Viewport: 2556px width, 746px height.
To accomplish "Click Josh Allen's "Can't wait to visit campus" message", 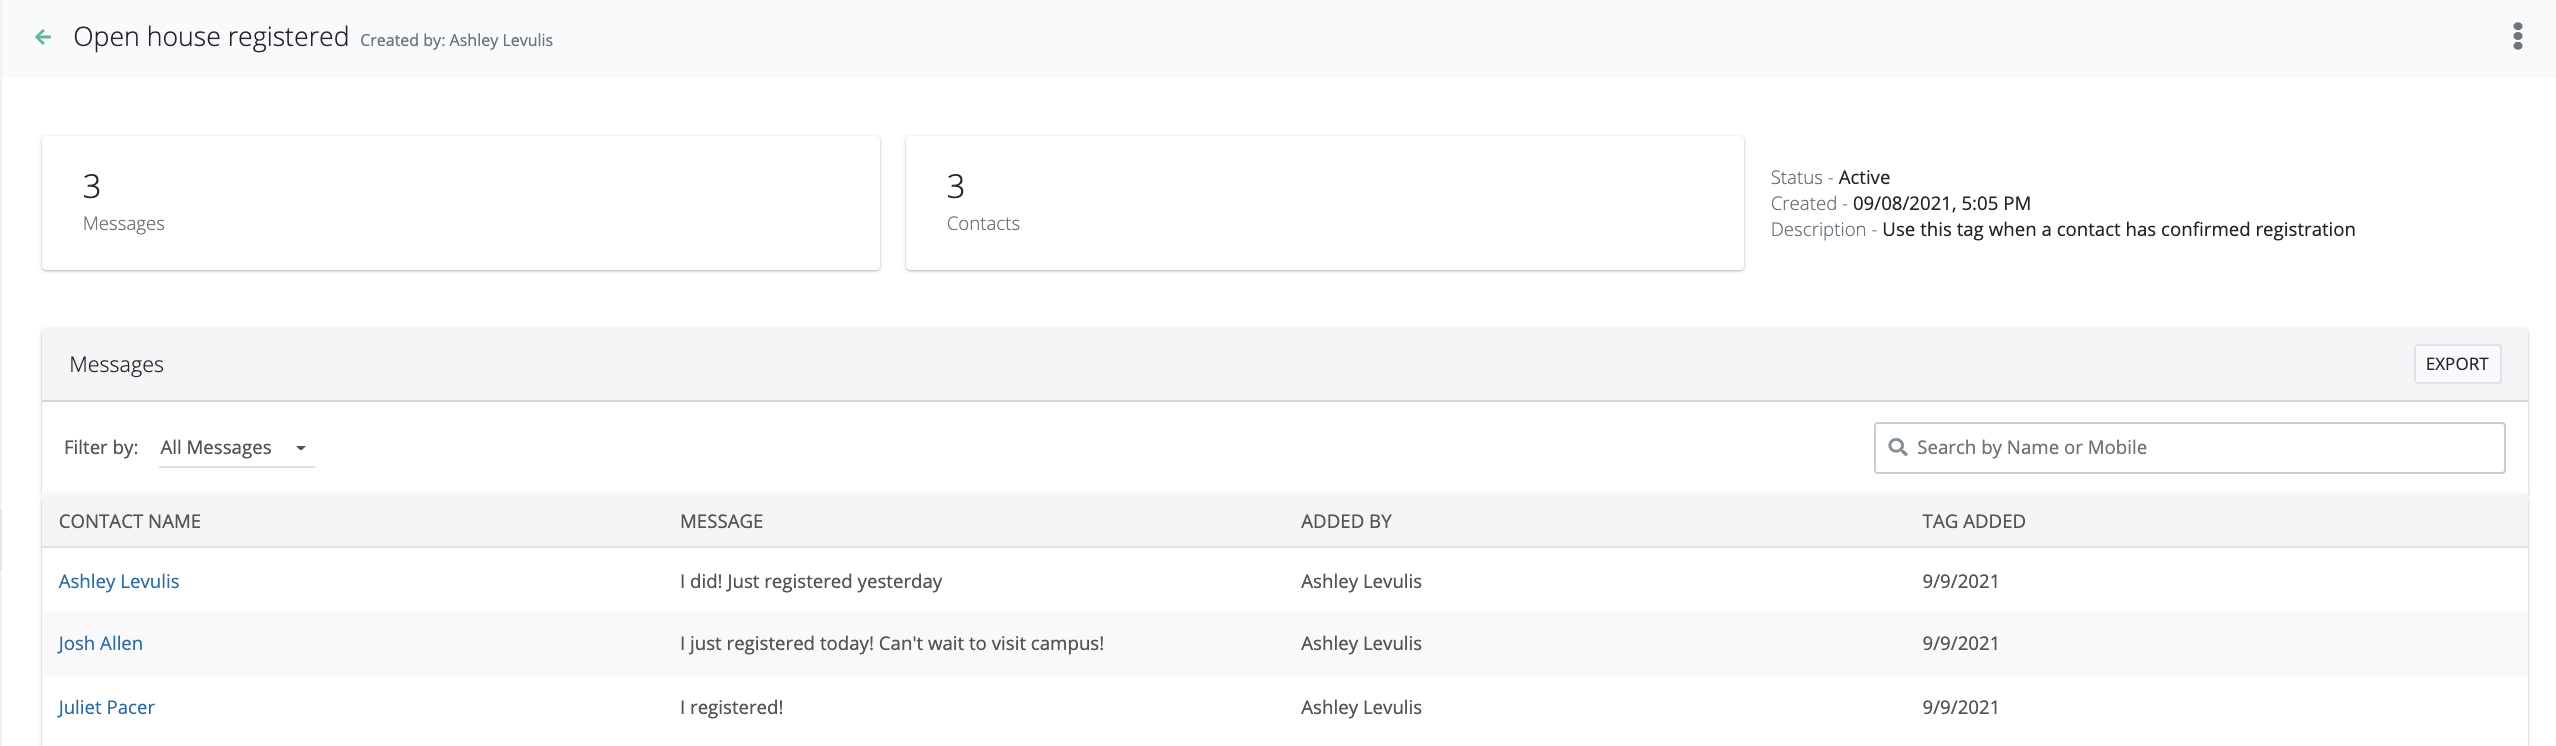I will (x=892, y=643).
